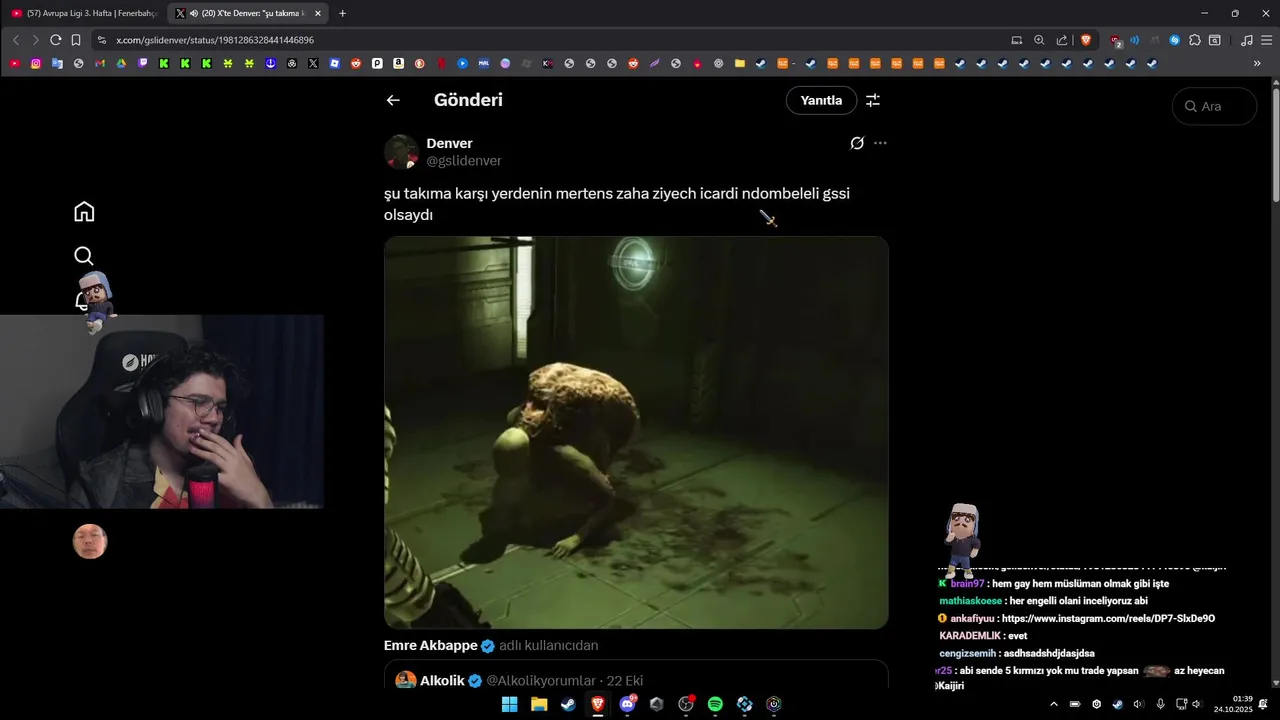Open site settings icon in address bar
This screenshot has width=1280, height=720.
101,40
